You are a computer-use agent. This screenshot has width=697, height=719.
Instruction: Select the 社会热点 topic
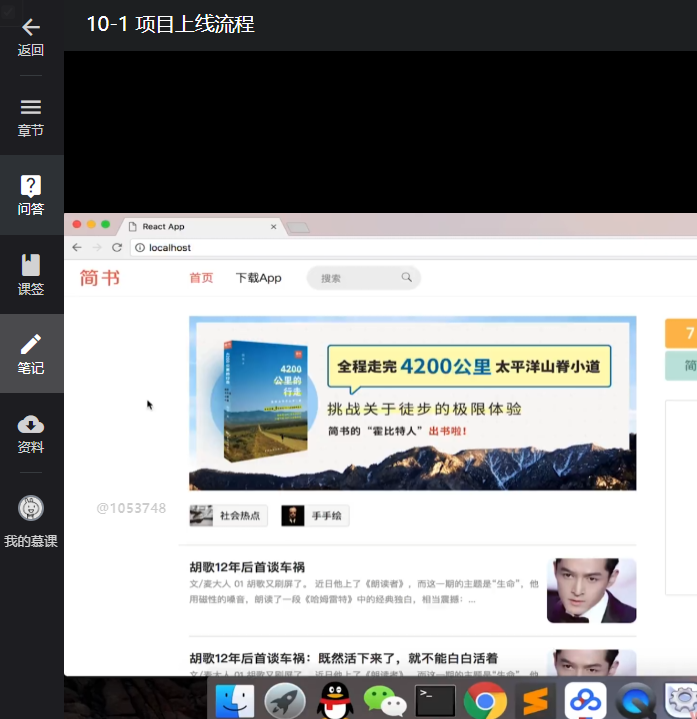click(x=228, y=516)
